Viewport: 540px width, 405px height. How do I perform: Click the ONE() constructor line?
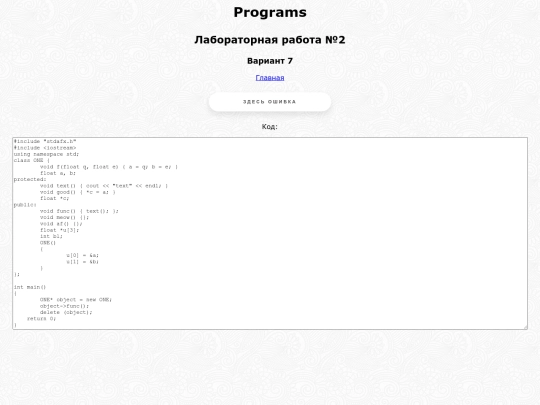click(x=48, y=243)
